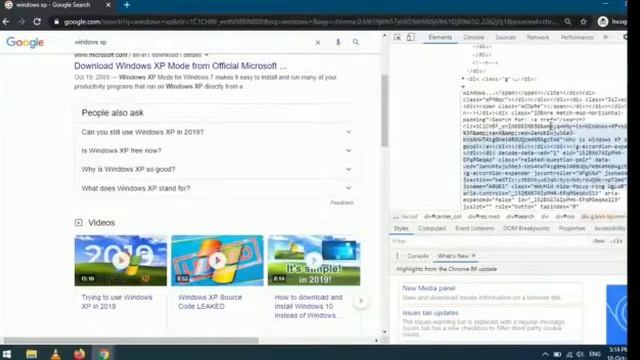Play the 'Windows XP Source Code LEAKED' video thumbnail
Screen dimensions: 640x360
[x=218, y=260]
